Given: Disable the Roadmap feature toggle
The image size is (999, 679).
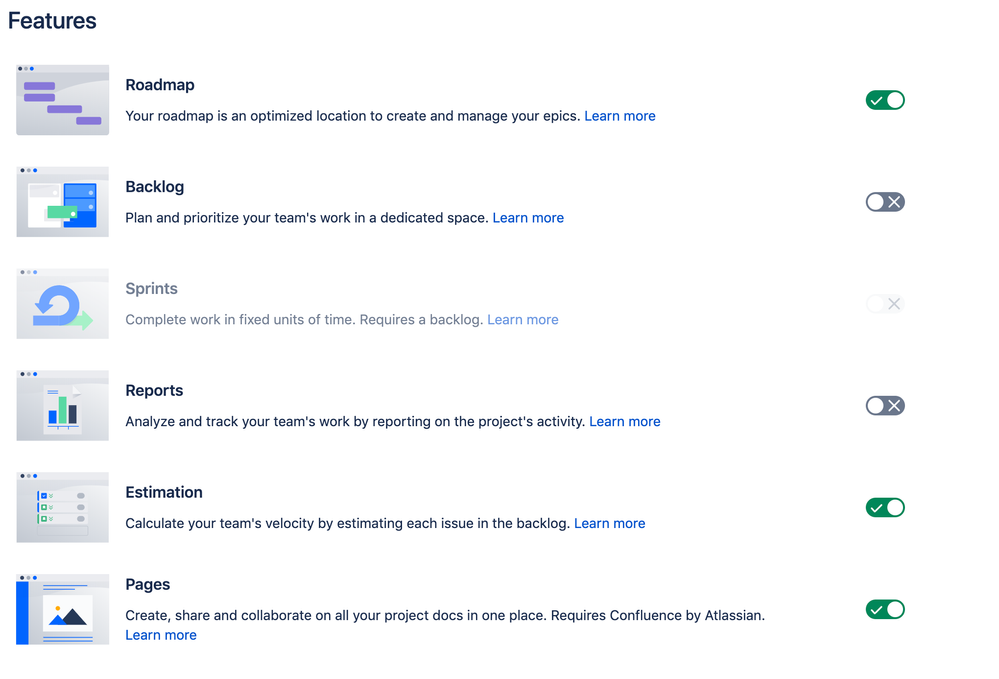Looking at the screenshot, I should point(885,100).
